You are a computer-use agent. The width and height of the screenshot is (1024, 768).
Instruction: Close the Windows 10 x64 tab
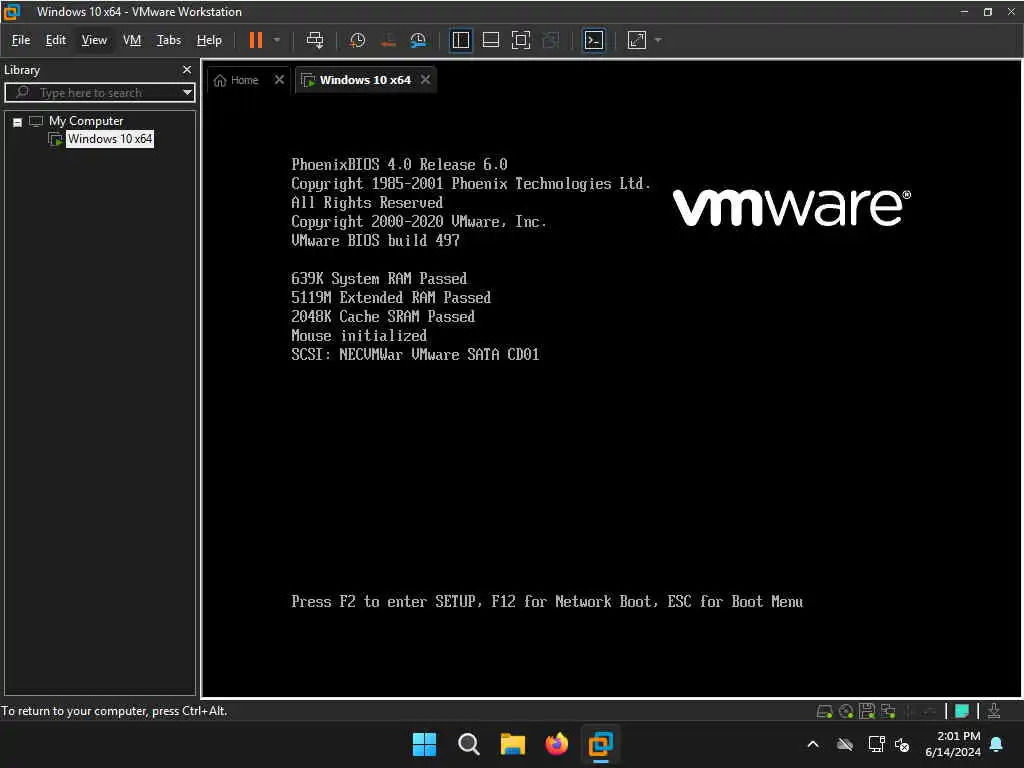pyautogui.click(x=426, y=80)
